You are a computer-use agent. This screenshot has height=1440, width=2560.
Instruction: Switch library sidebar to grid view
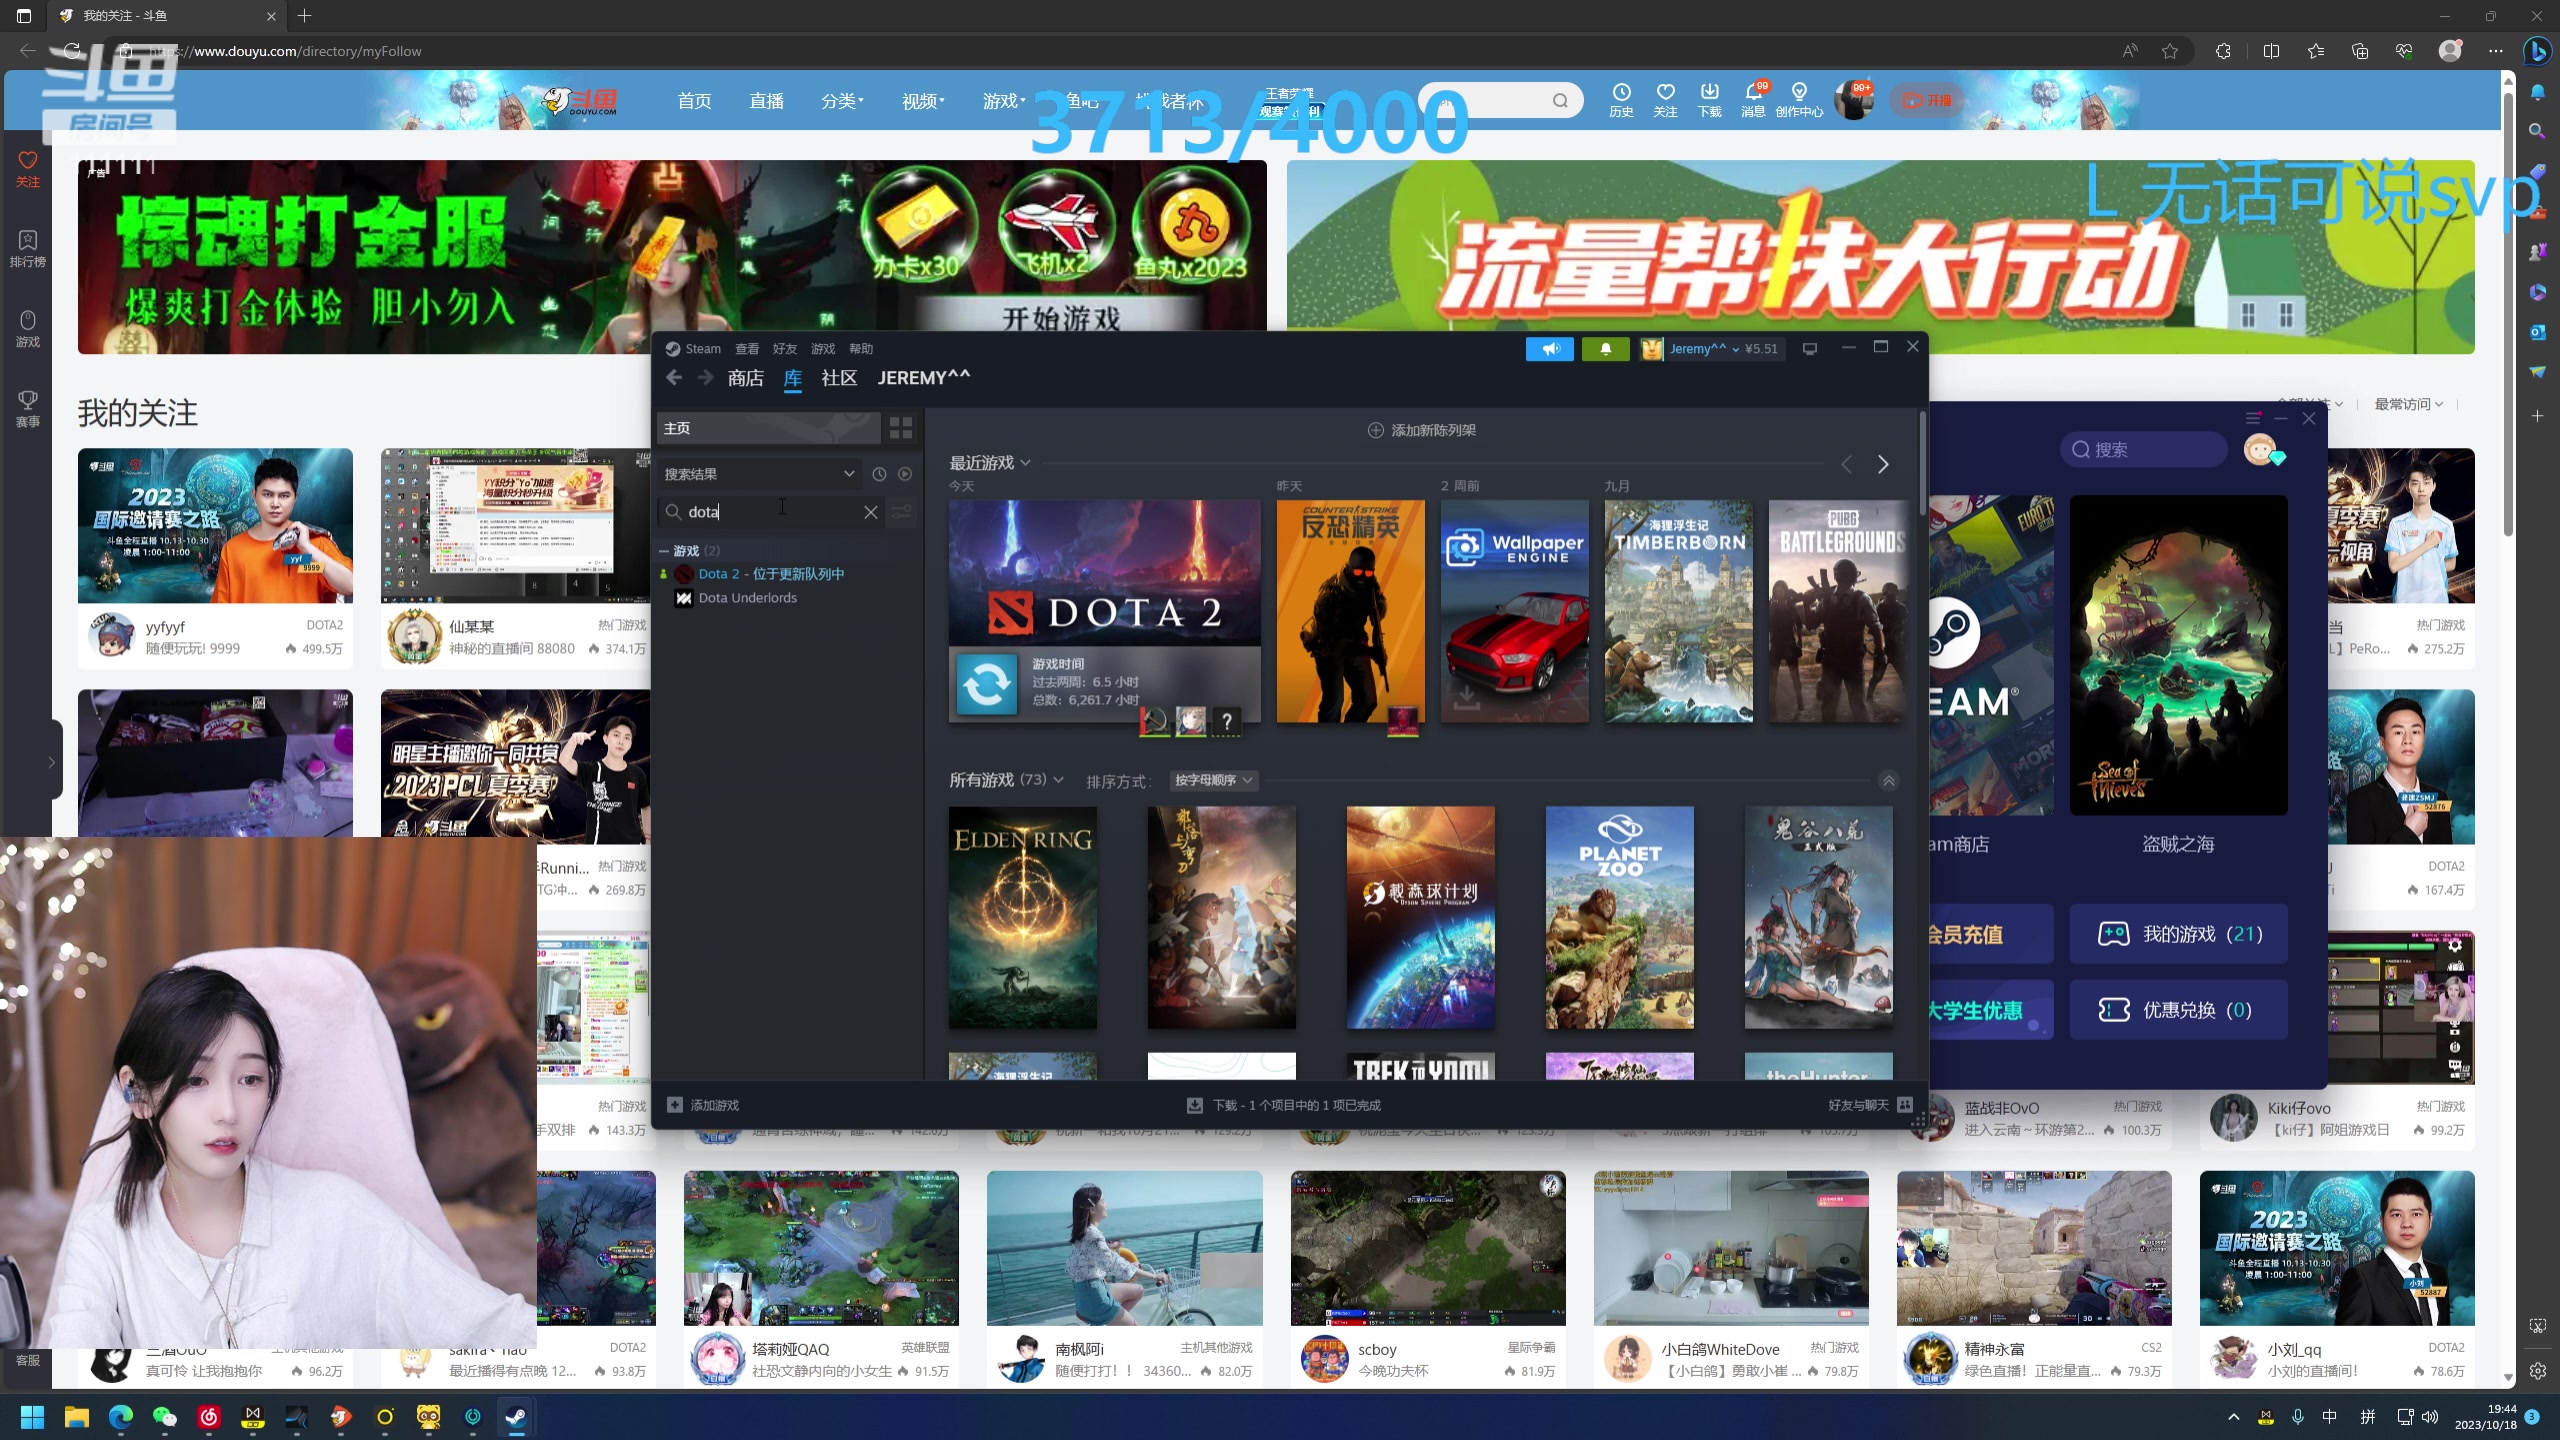[899, 427]
